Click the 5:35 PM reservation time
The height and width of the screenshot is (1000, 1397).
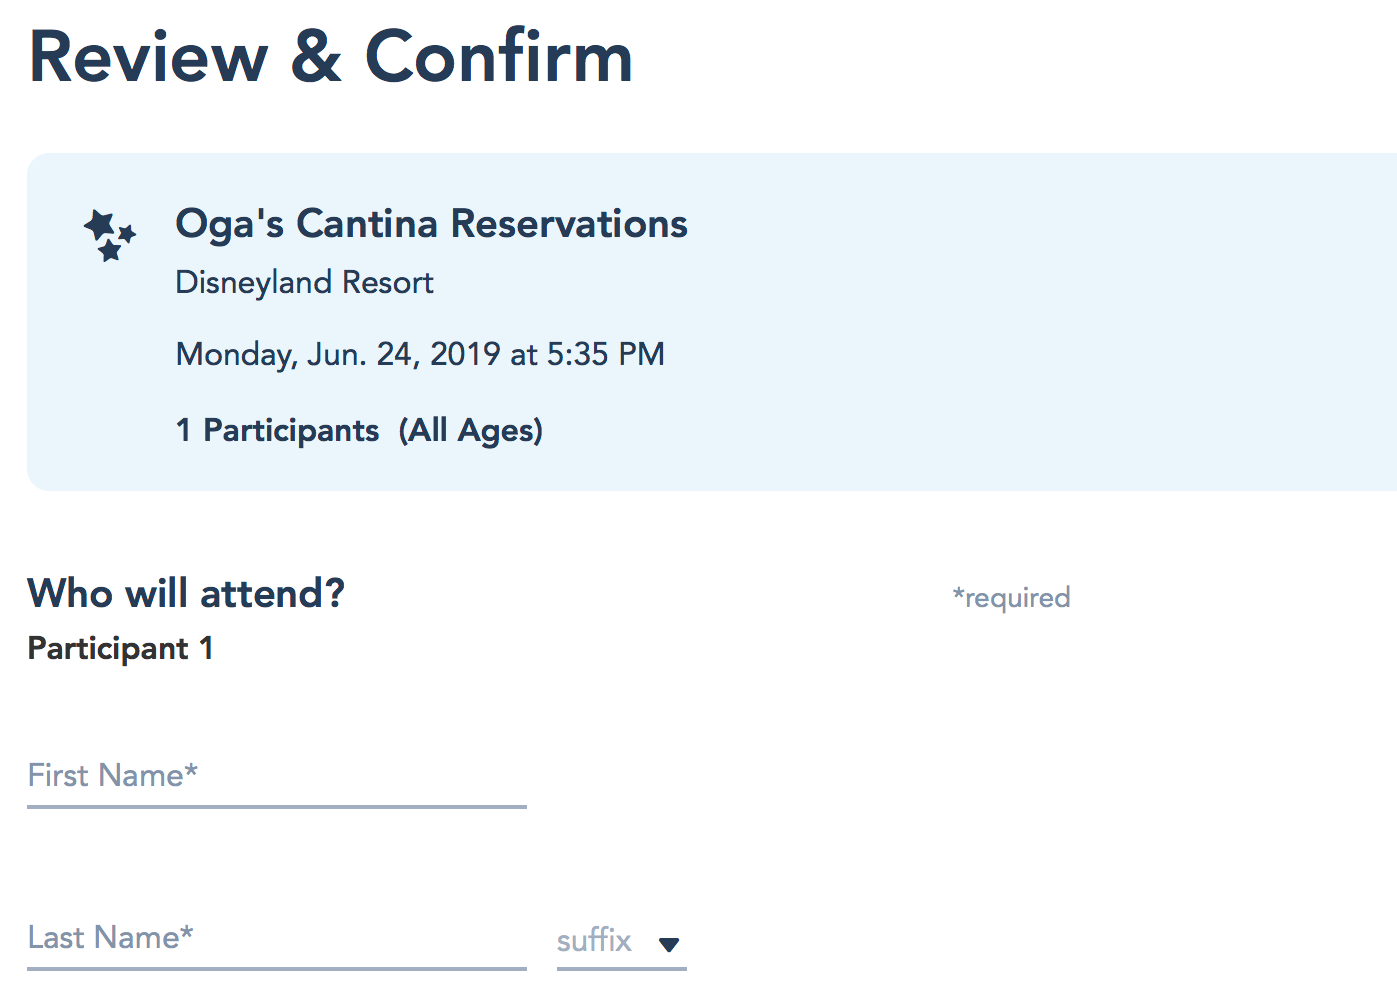coord(606,354)
